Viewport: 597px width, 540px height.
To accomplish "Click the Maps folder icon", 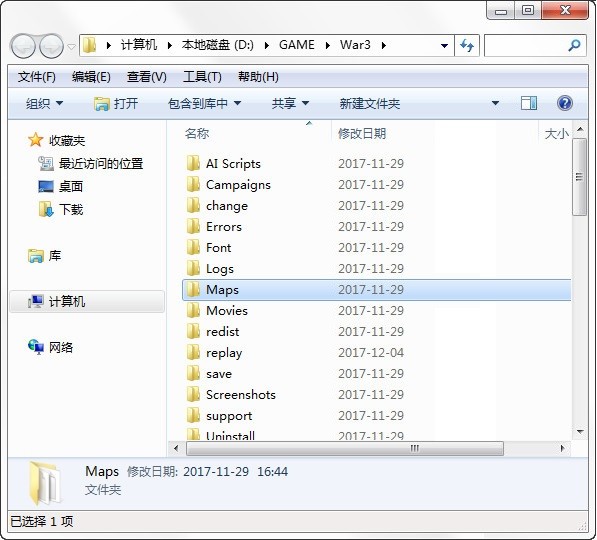I will click(193, 289).
